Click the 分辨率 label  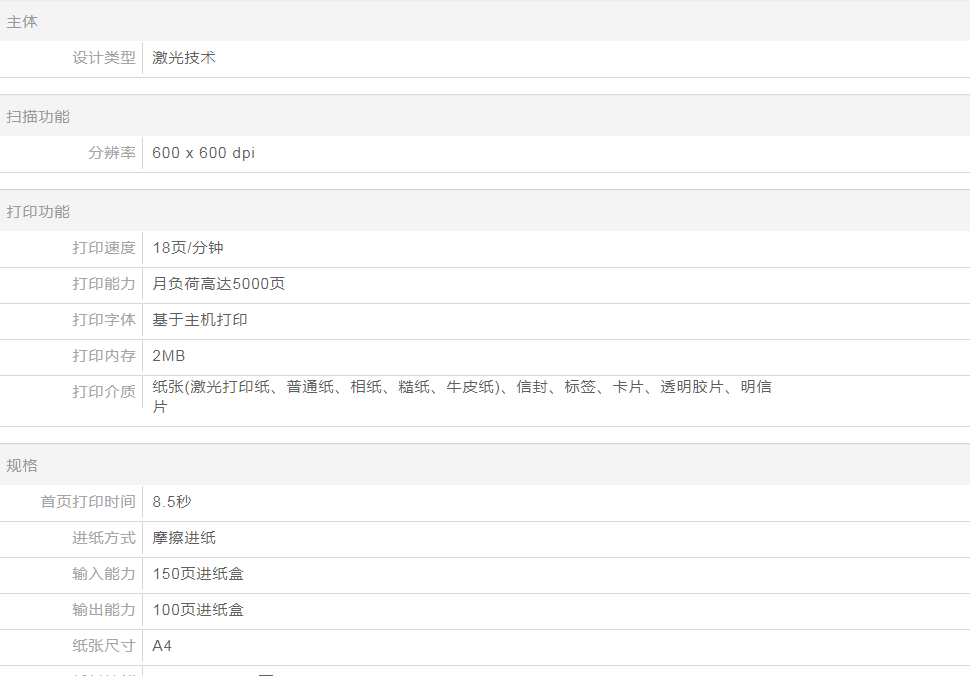tap(112, 153)
